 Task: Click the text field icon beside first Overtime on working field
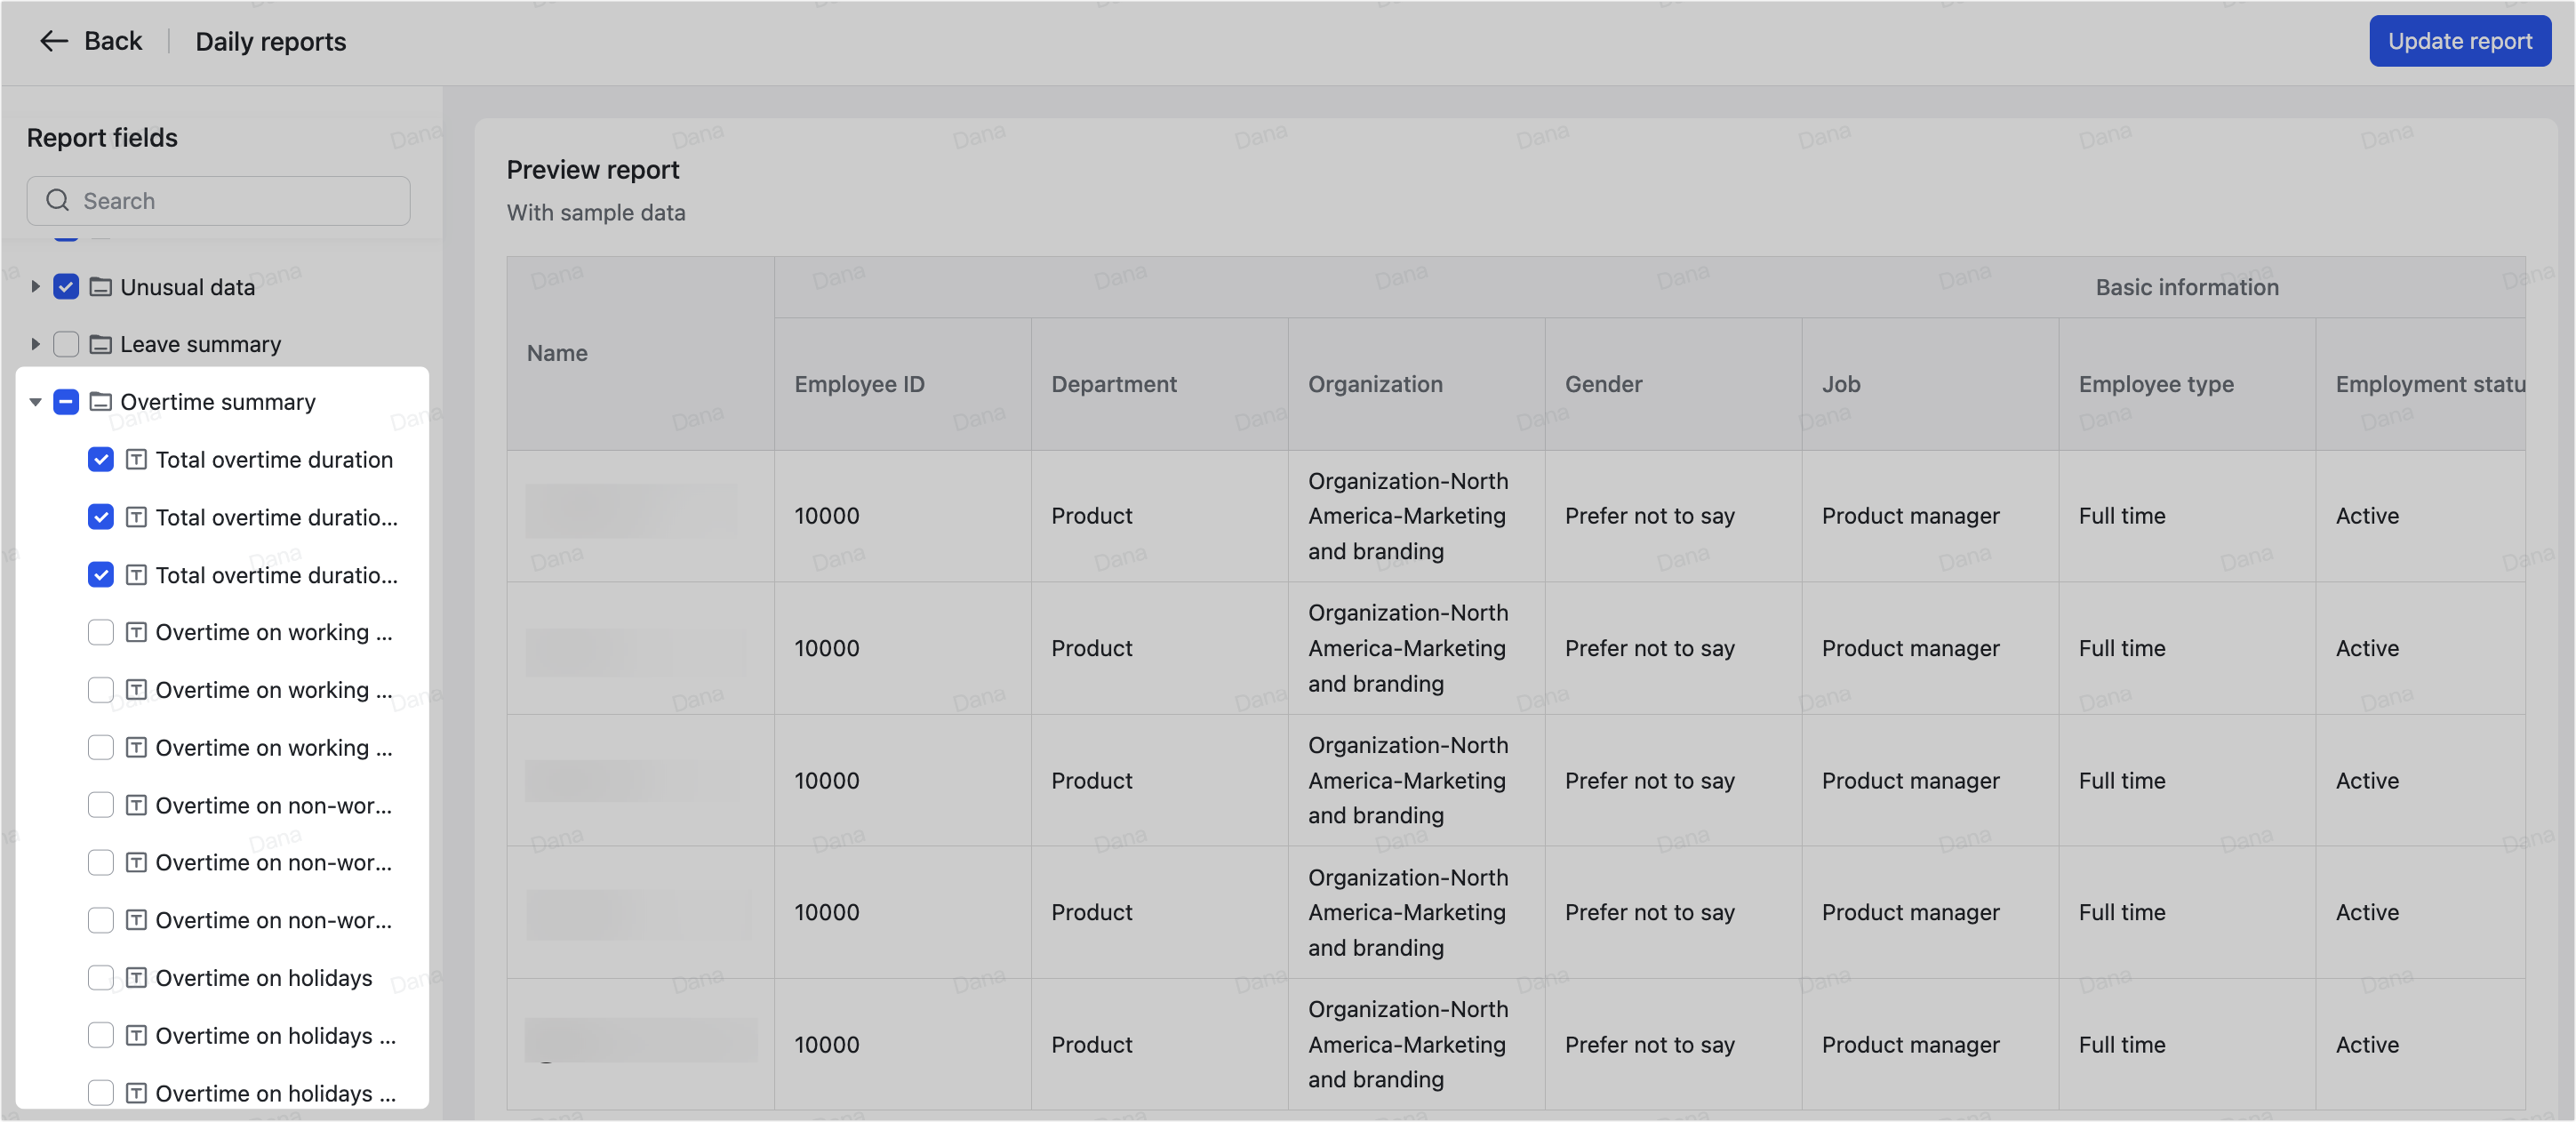(137, 632)
